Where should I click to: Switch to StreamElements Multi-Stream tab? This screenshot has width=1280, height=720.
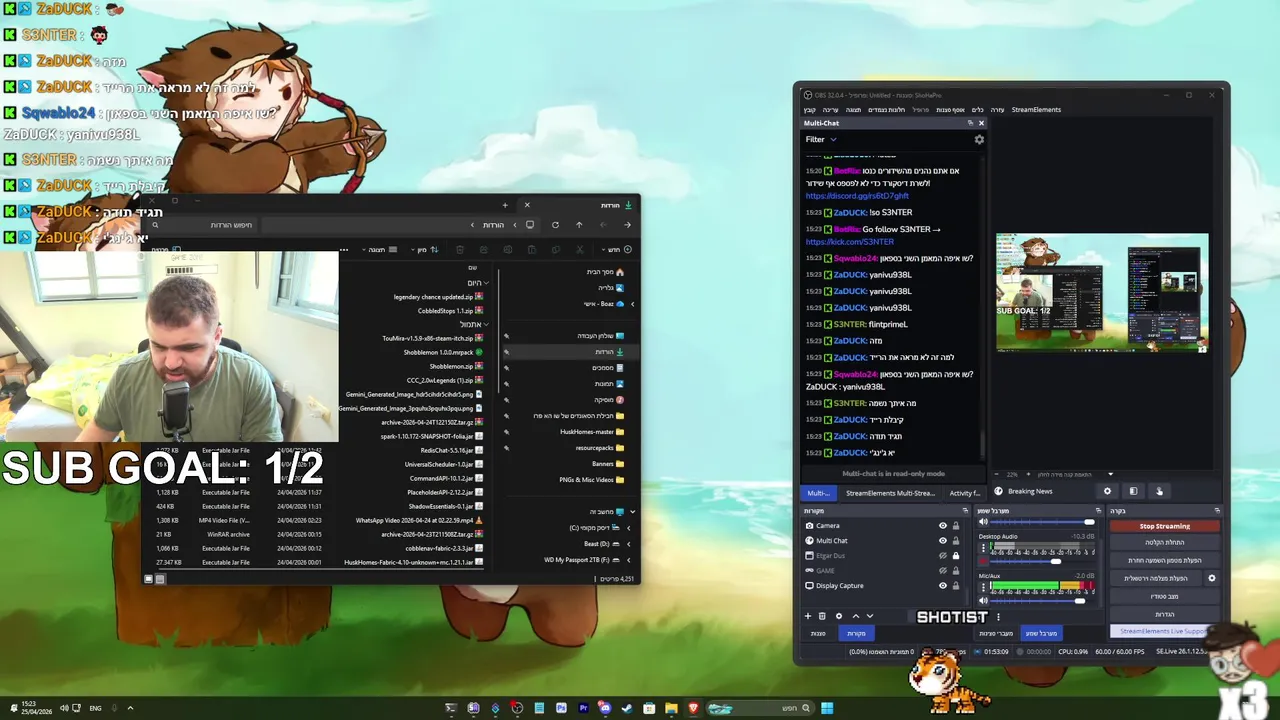[890, 493]
